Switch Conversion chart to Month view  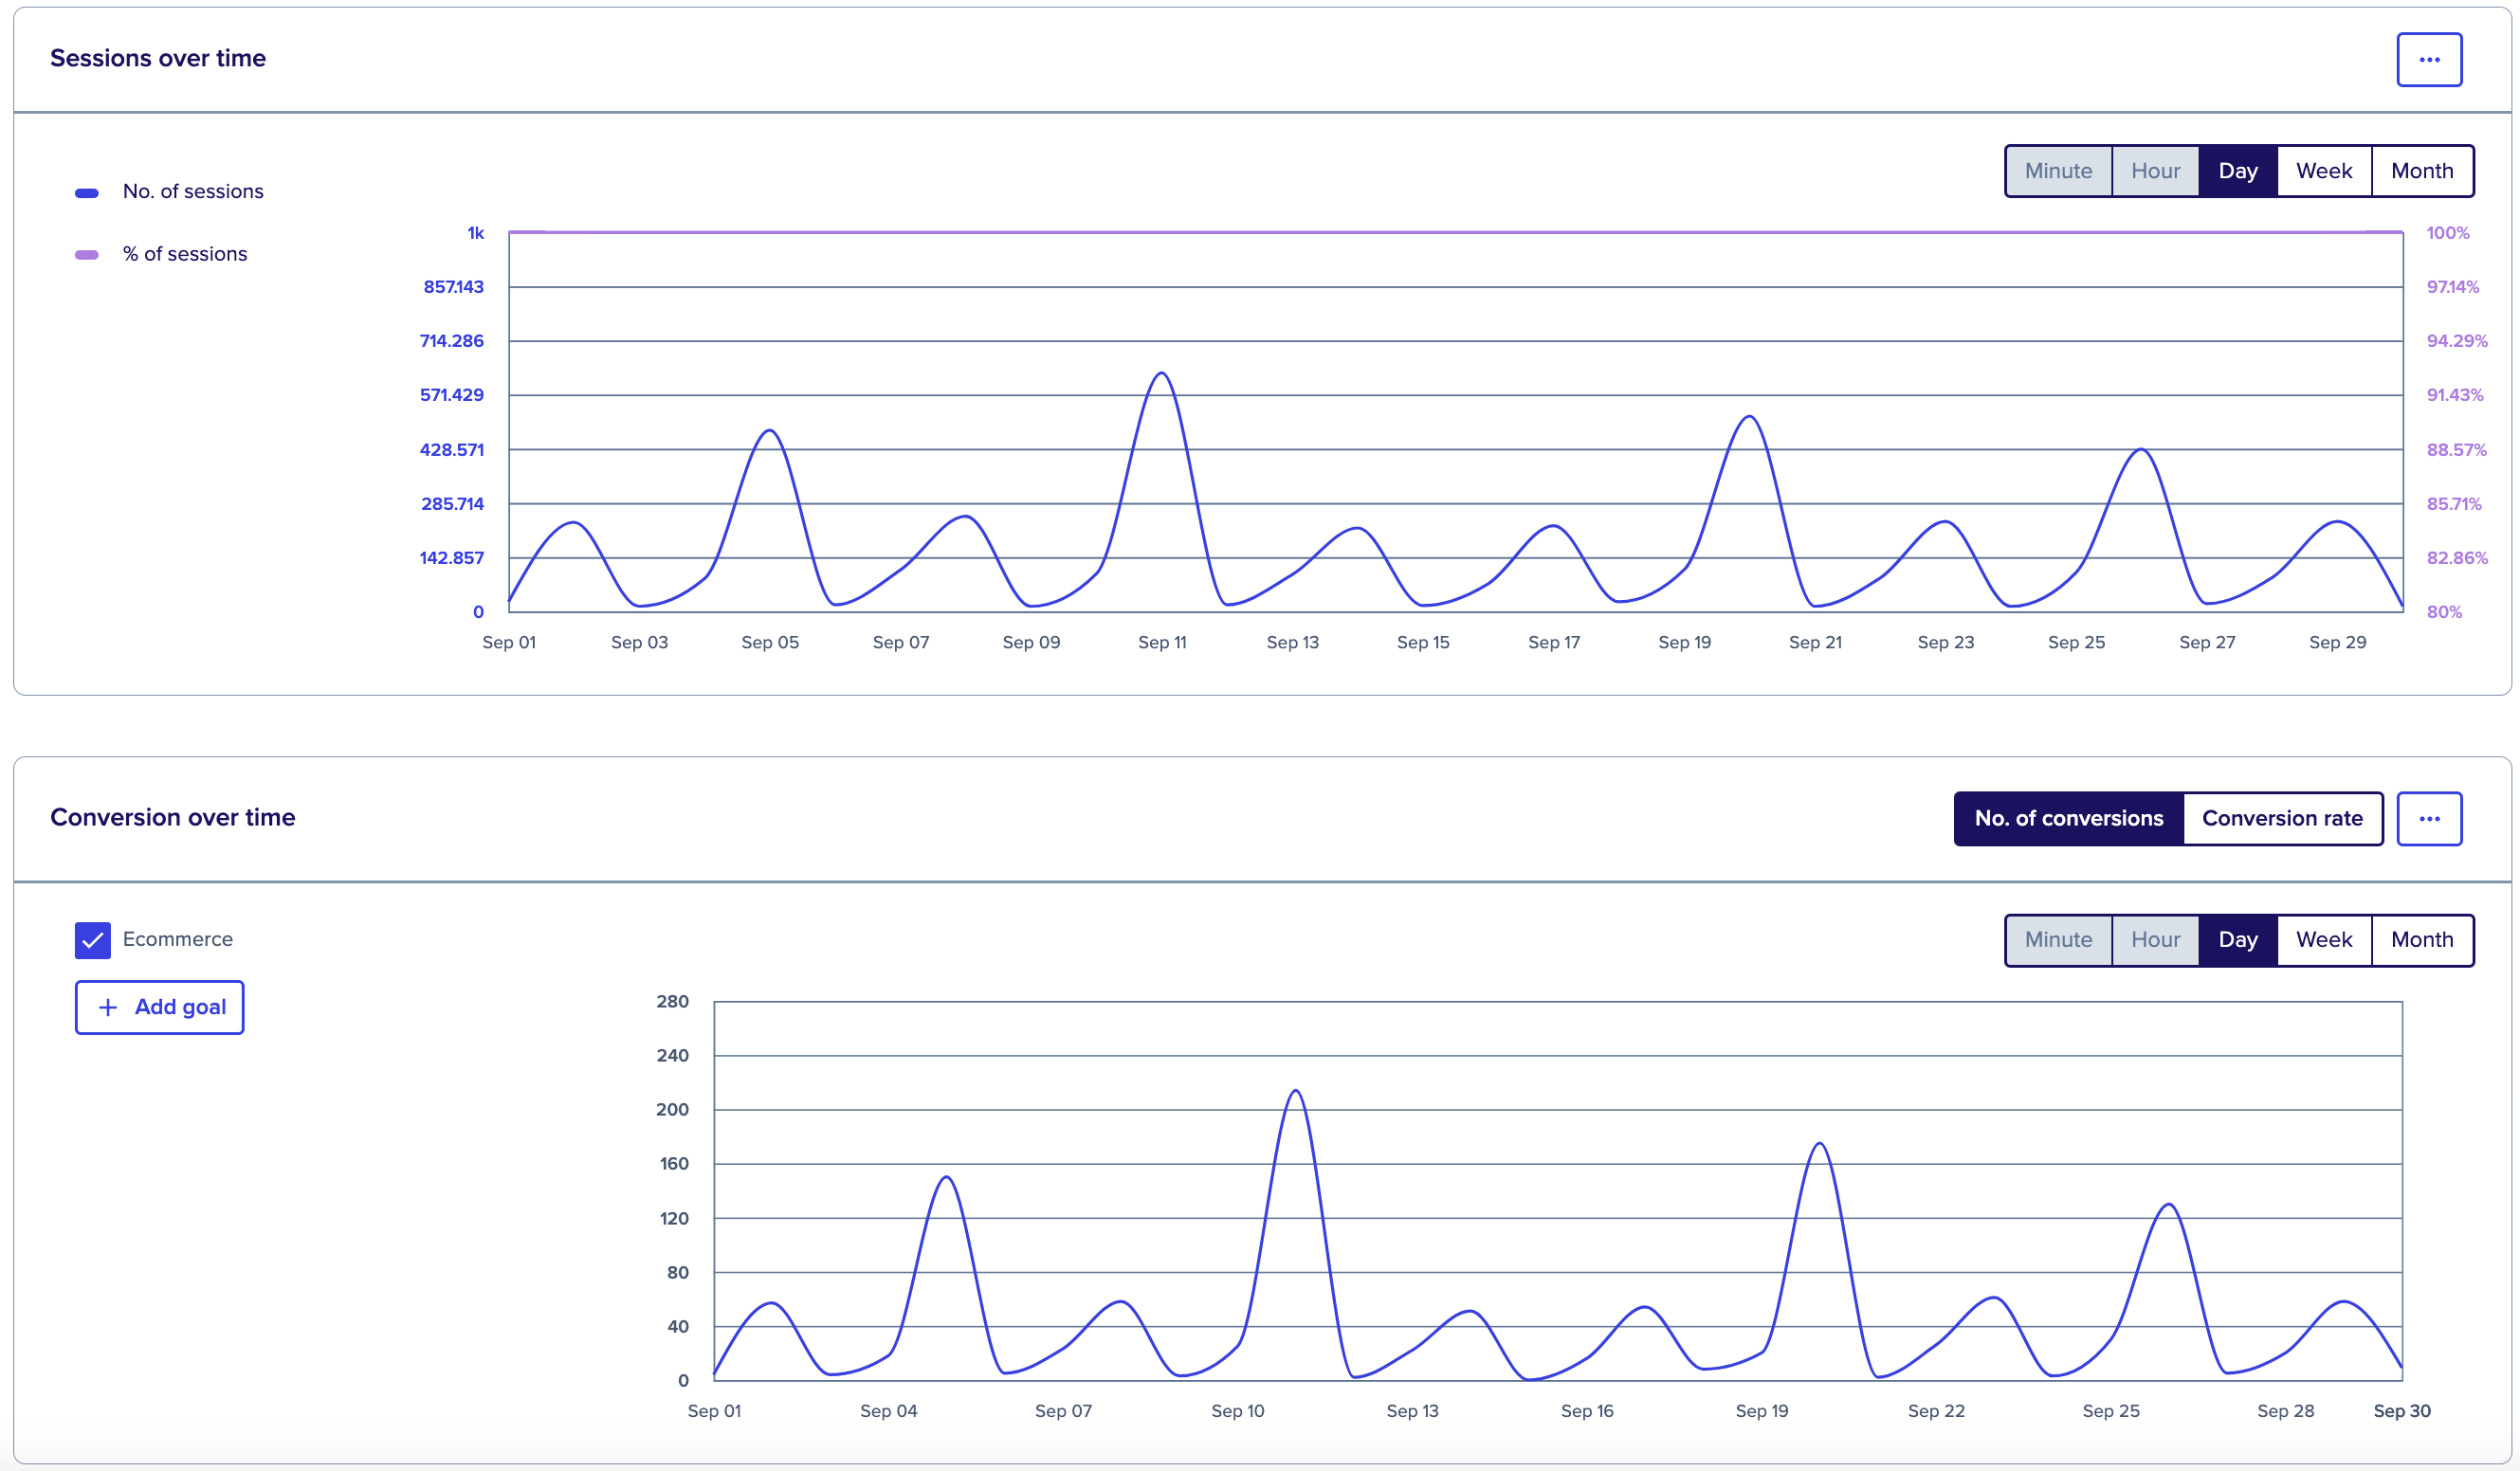pyautogui.click(x=2421, y=940)
